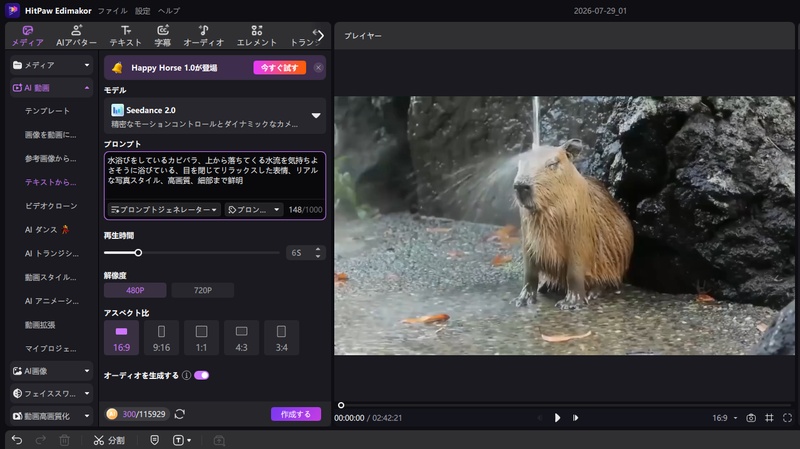Image resolution: width=800 pixels, height=449 pixels.
Task: Select the 1:1 aspect ratio
Action: click(x=202, y=338)
